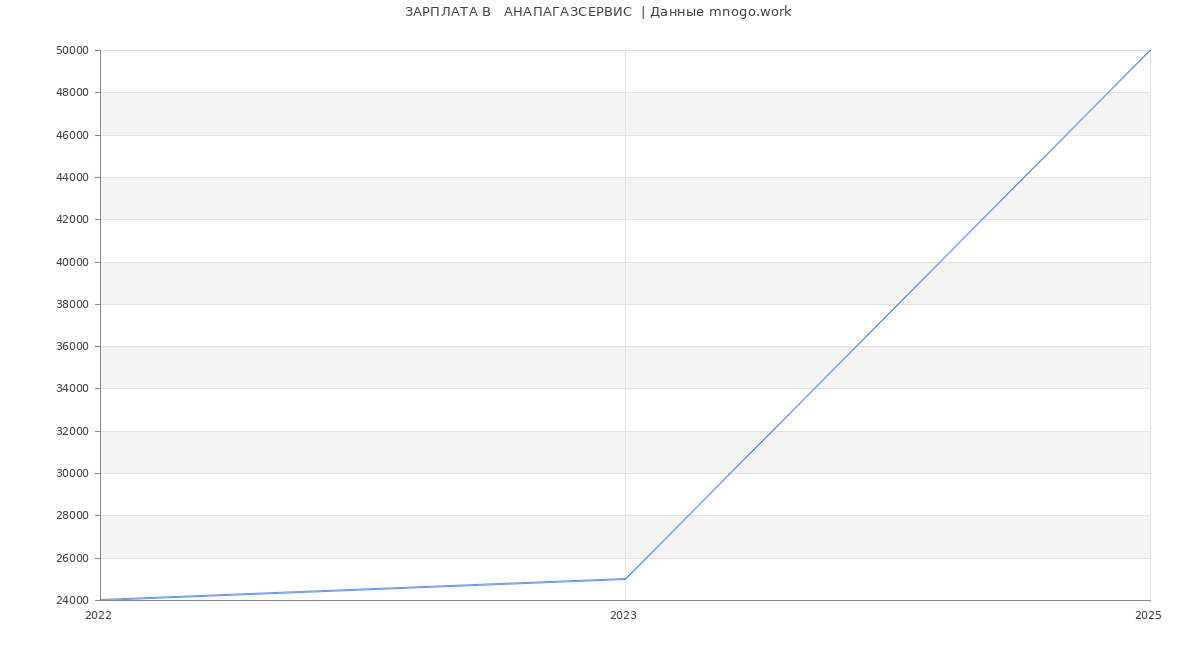Select the 24000 y-axis label
1200x650 pixels.
pos(73,601)
